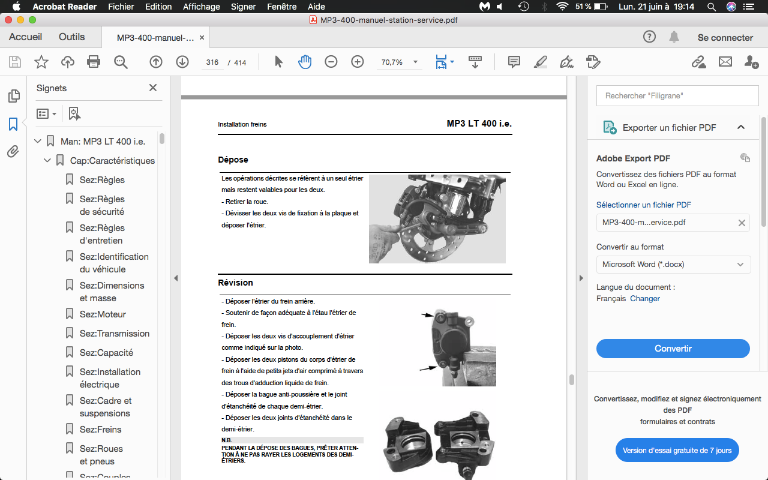Open the Sez:Transmission bookmark
The image size is (768, 480).
[114, 334]
